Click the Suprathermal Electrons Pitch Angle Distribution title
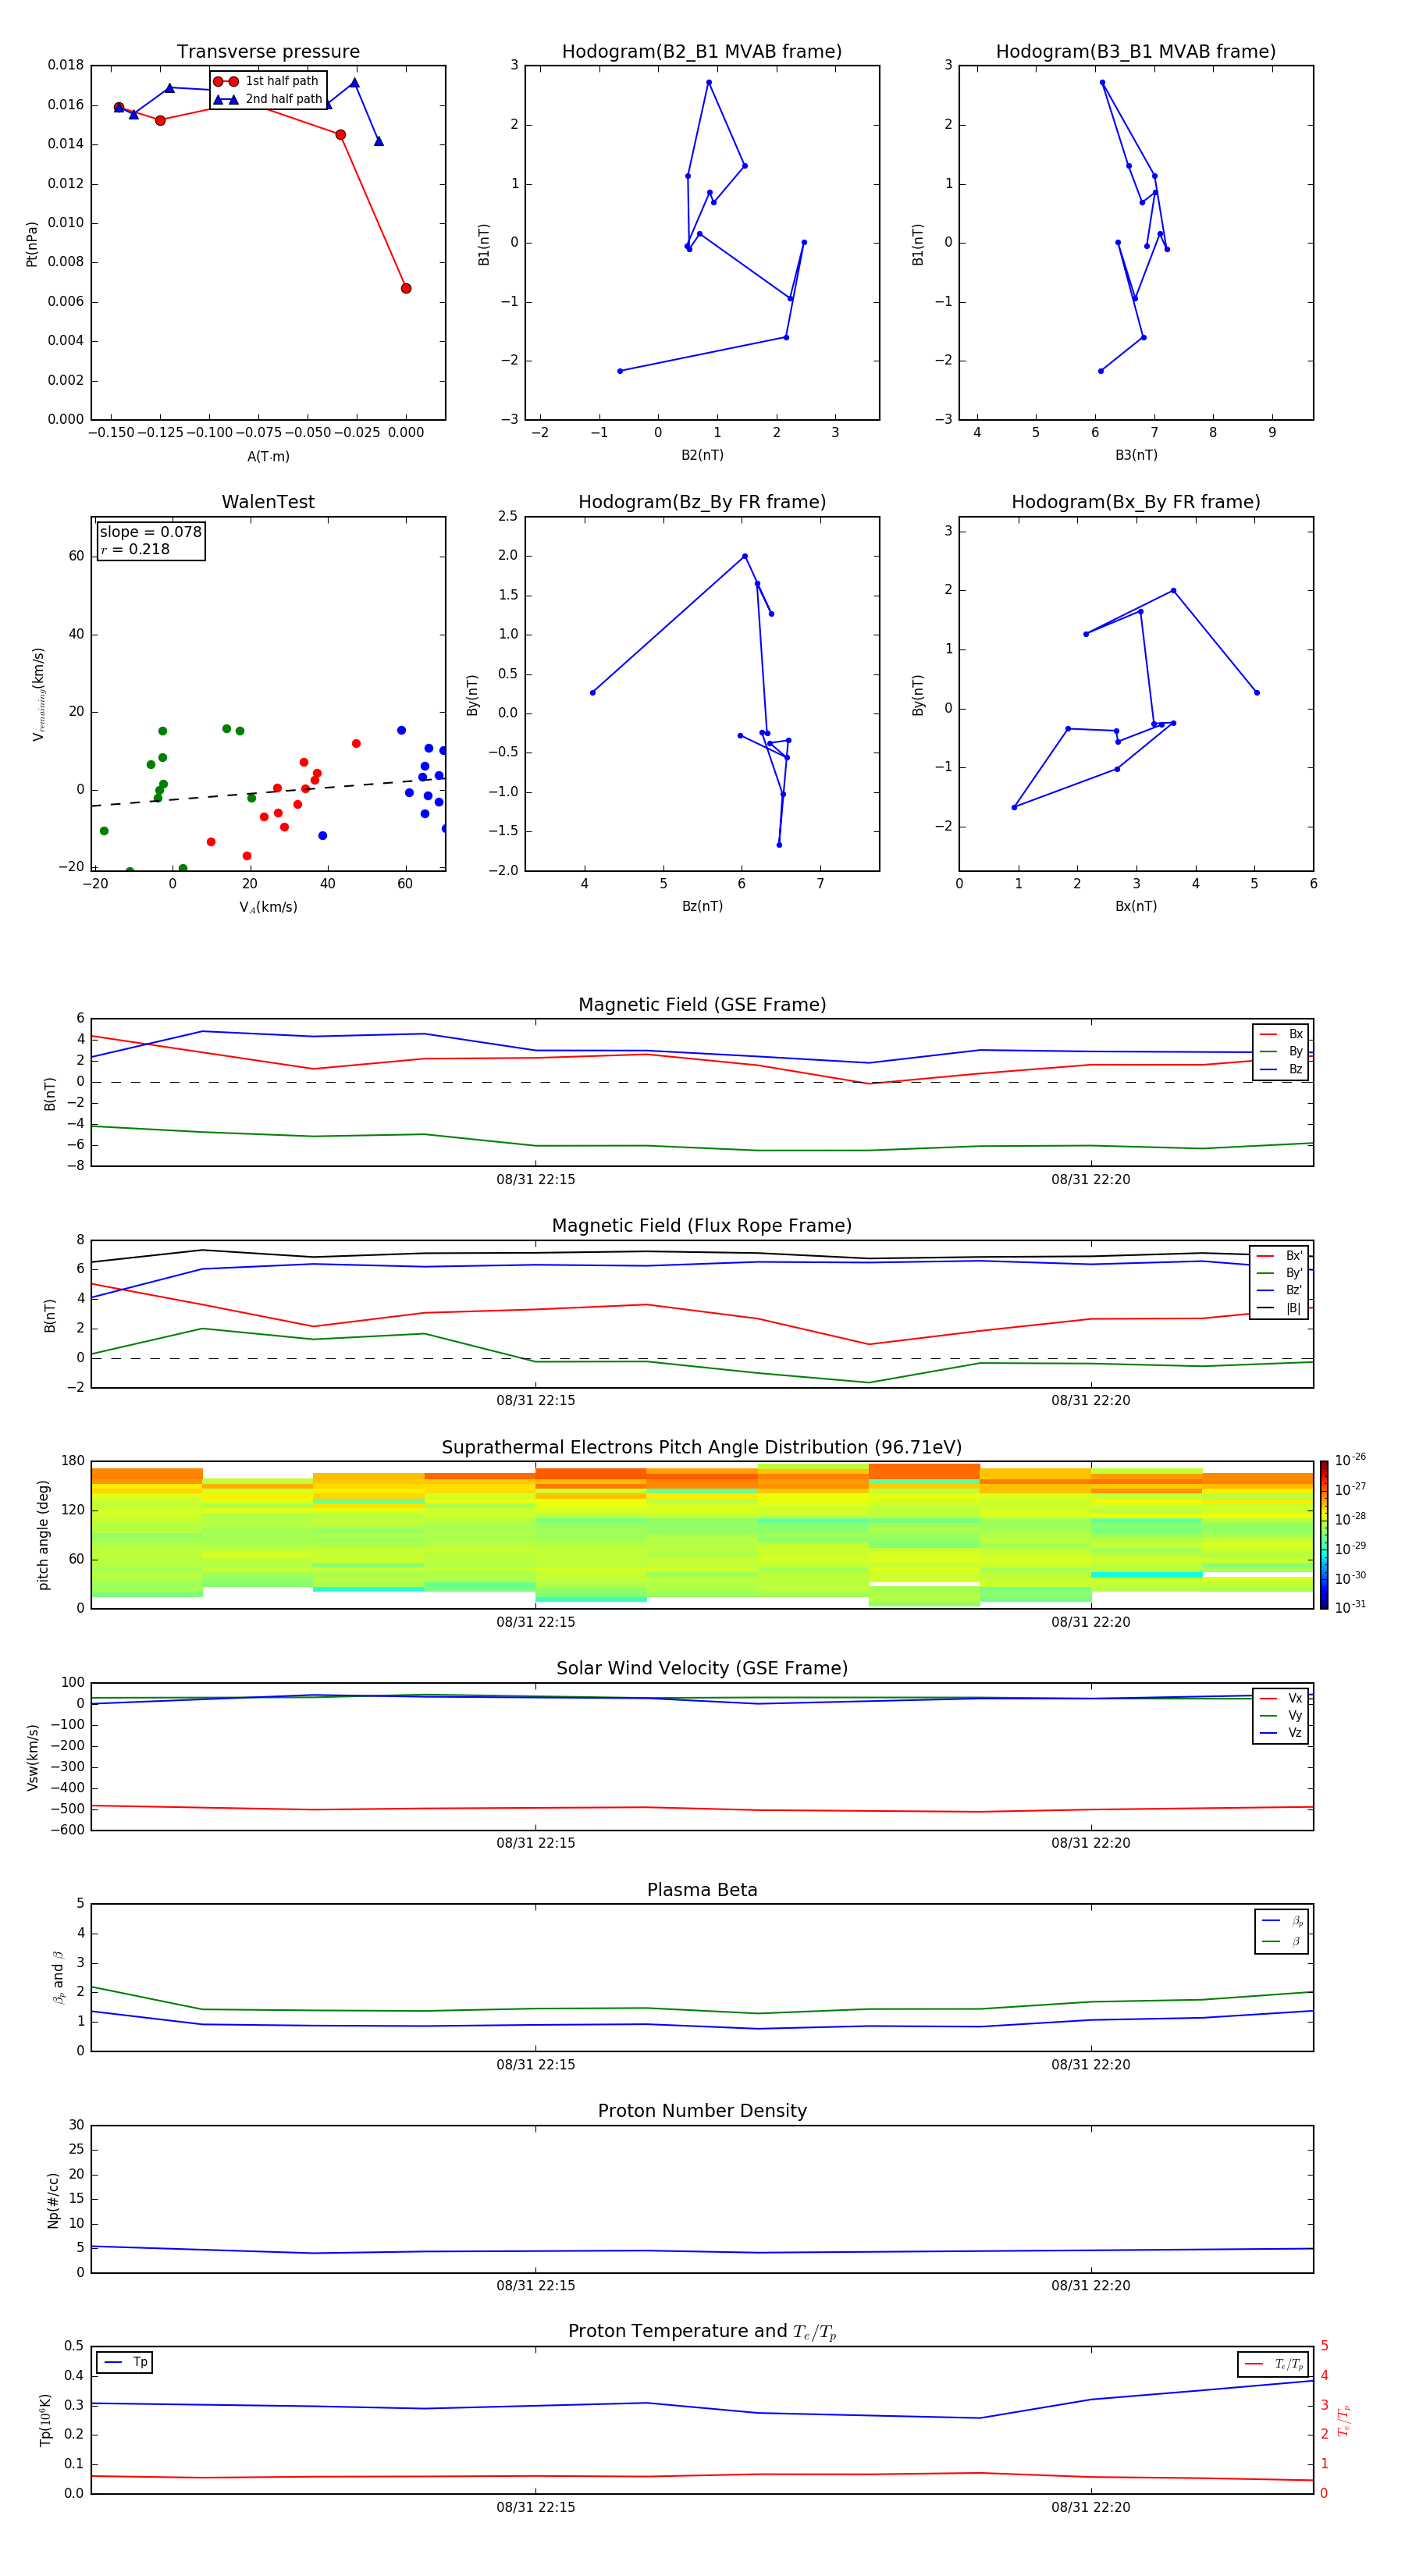The image size is (1405, 2576). 702,1448
